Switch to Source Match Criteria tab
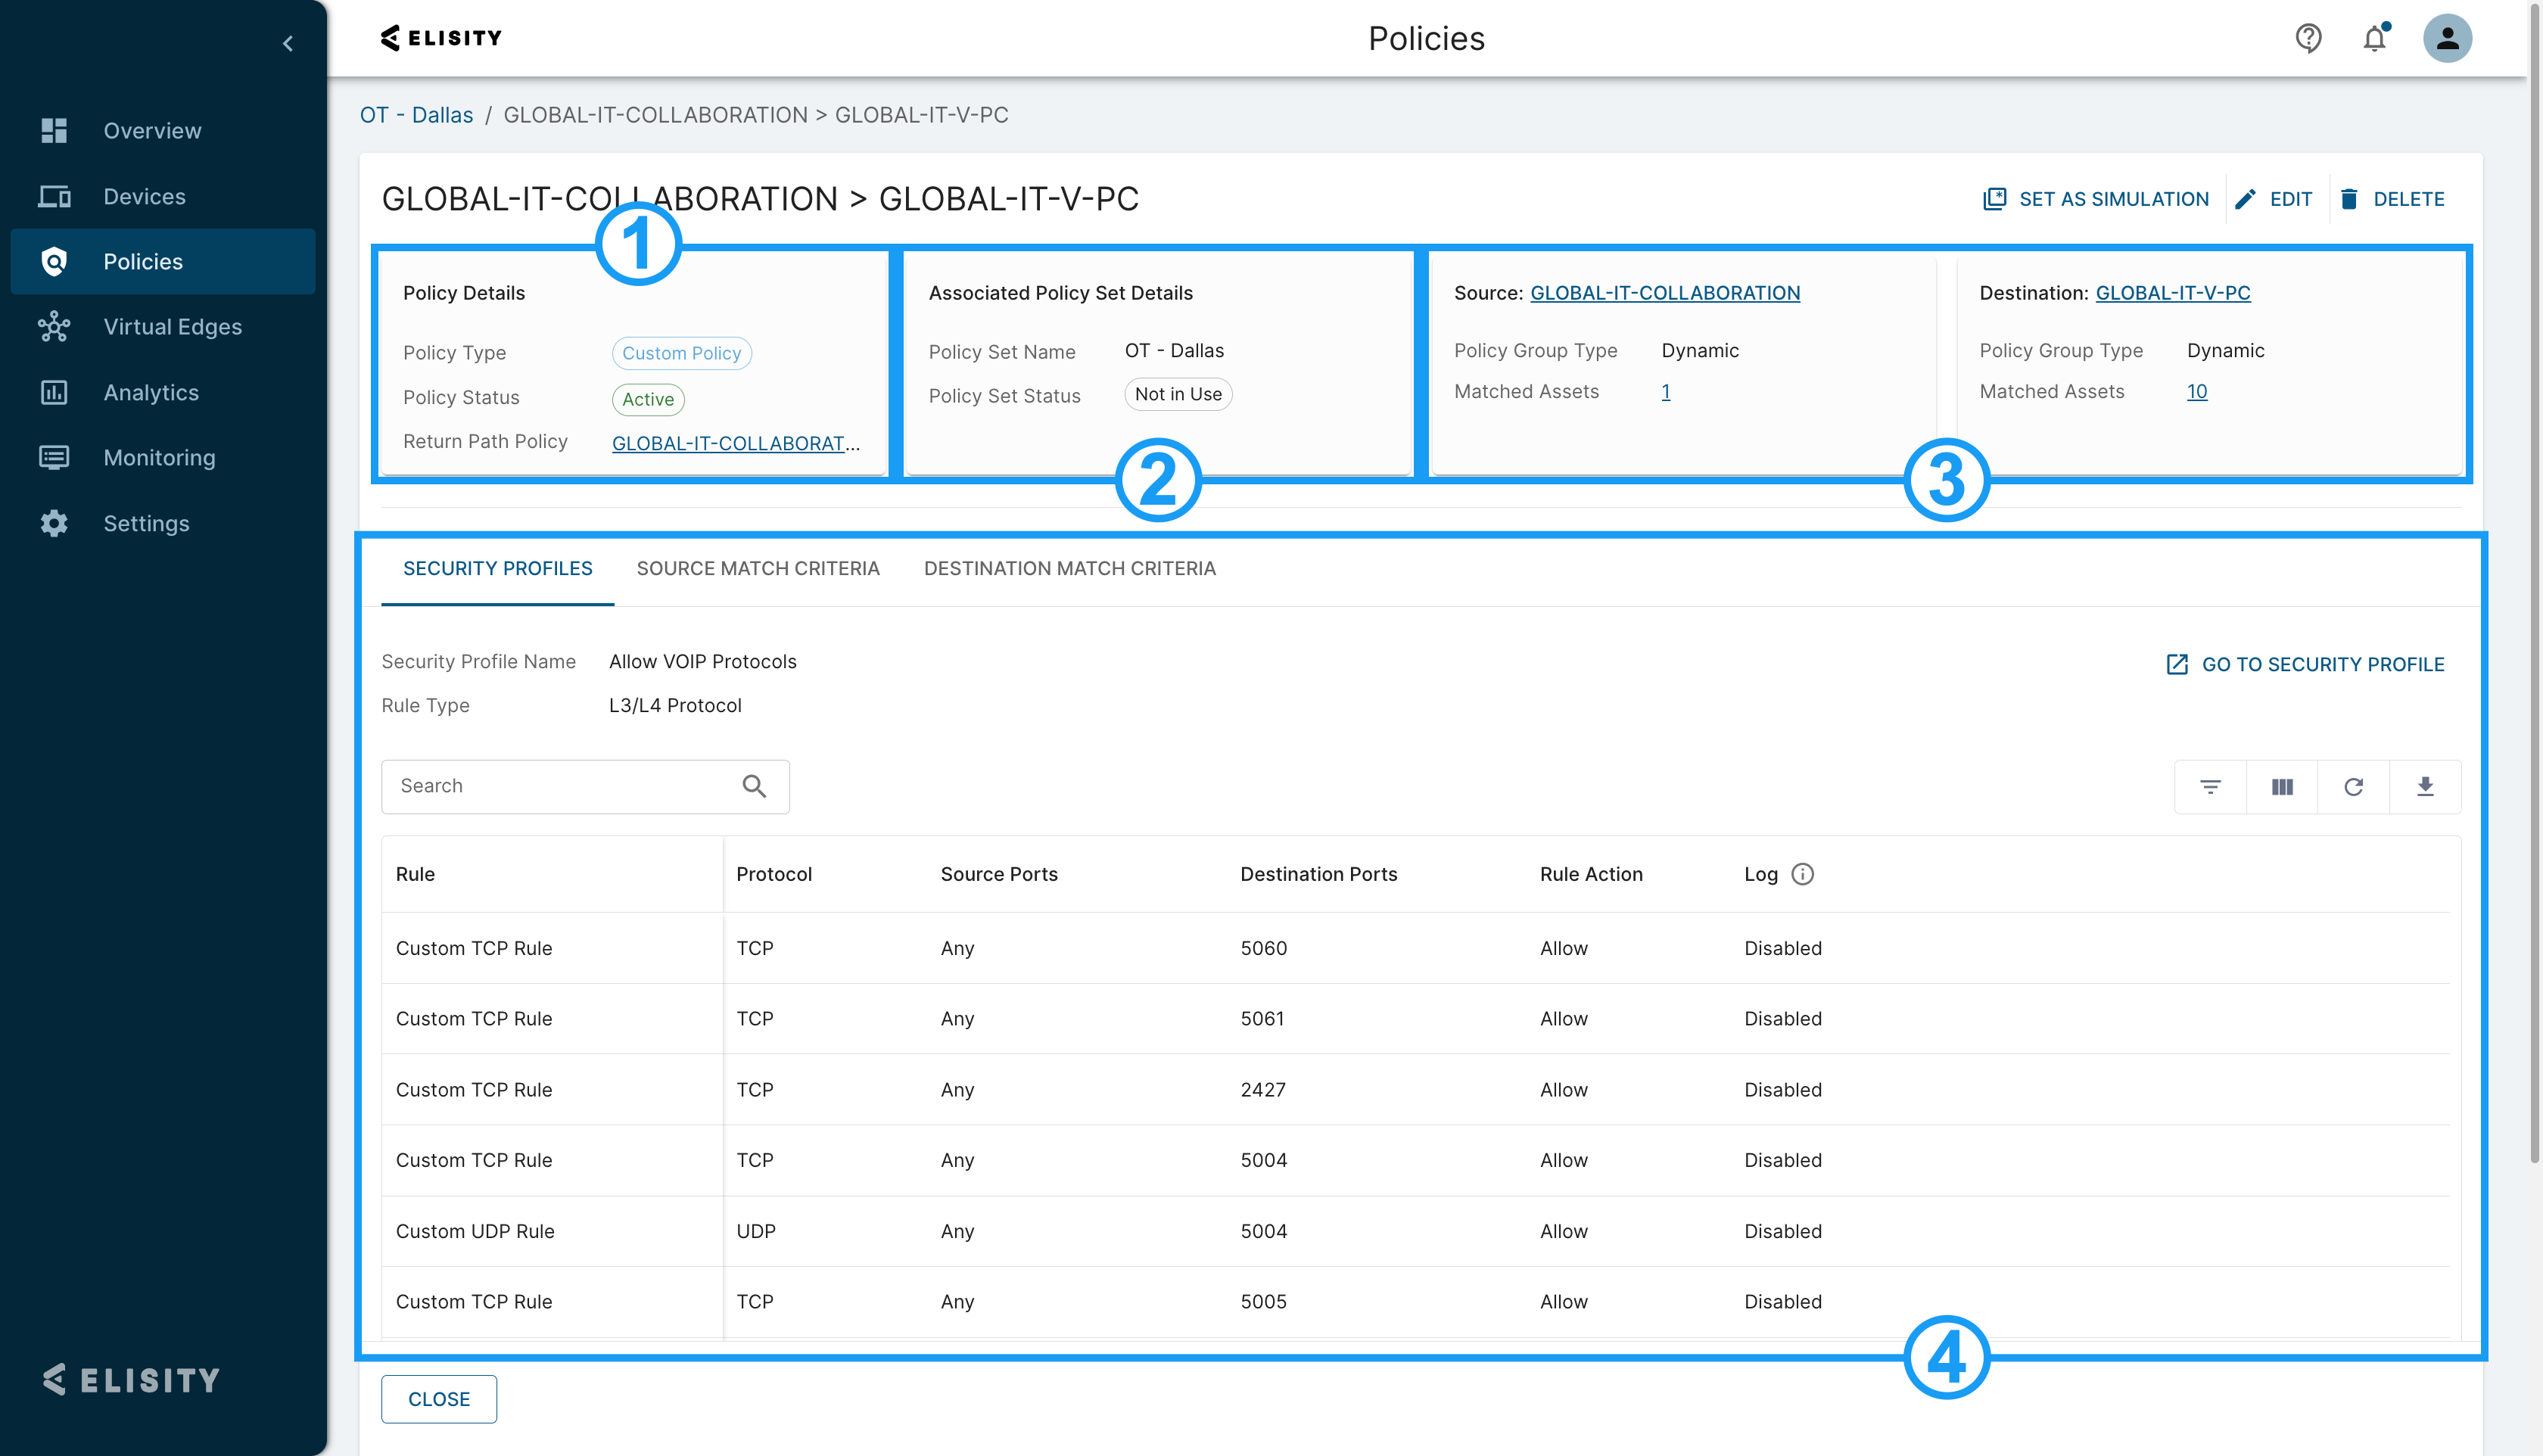The height and width of the screenshot is (1456, 2543). (757, 568)
